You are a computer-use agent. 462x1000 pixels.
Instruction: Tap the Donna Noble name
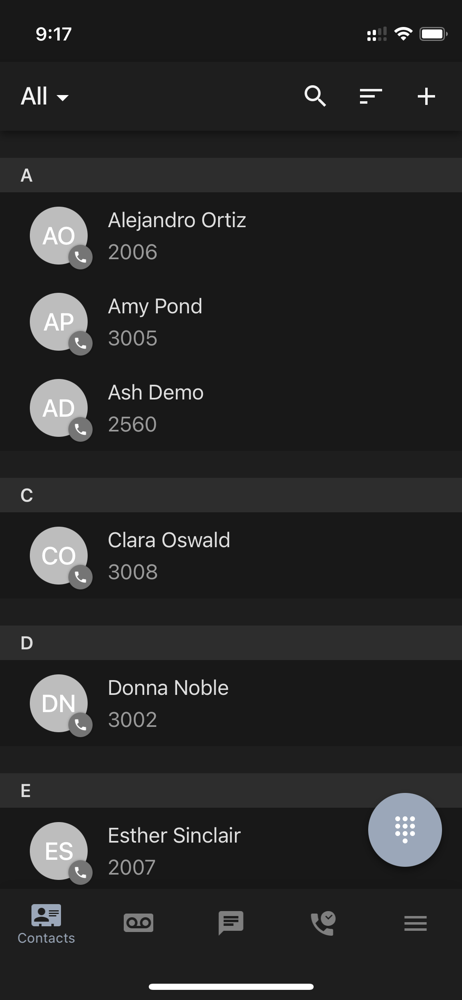168,688
